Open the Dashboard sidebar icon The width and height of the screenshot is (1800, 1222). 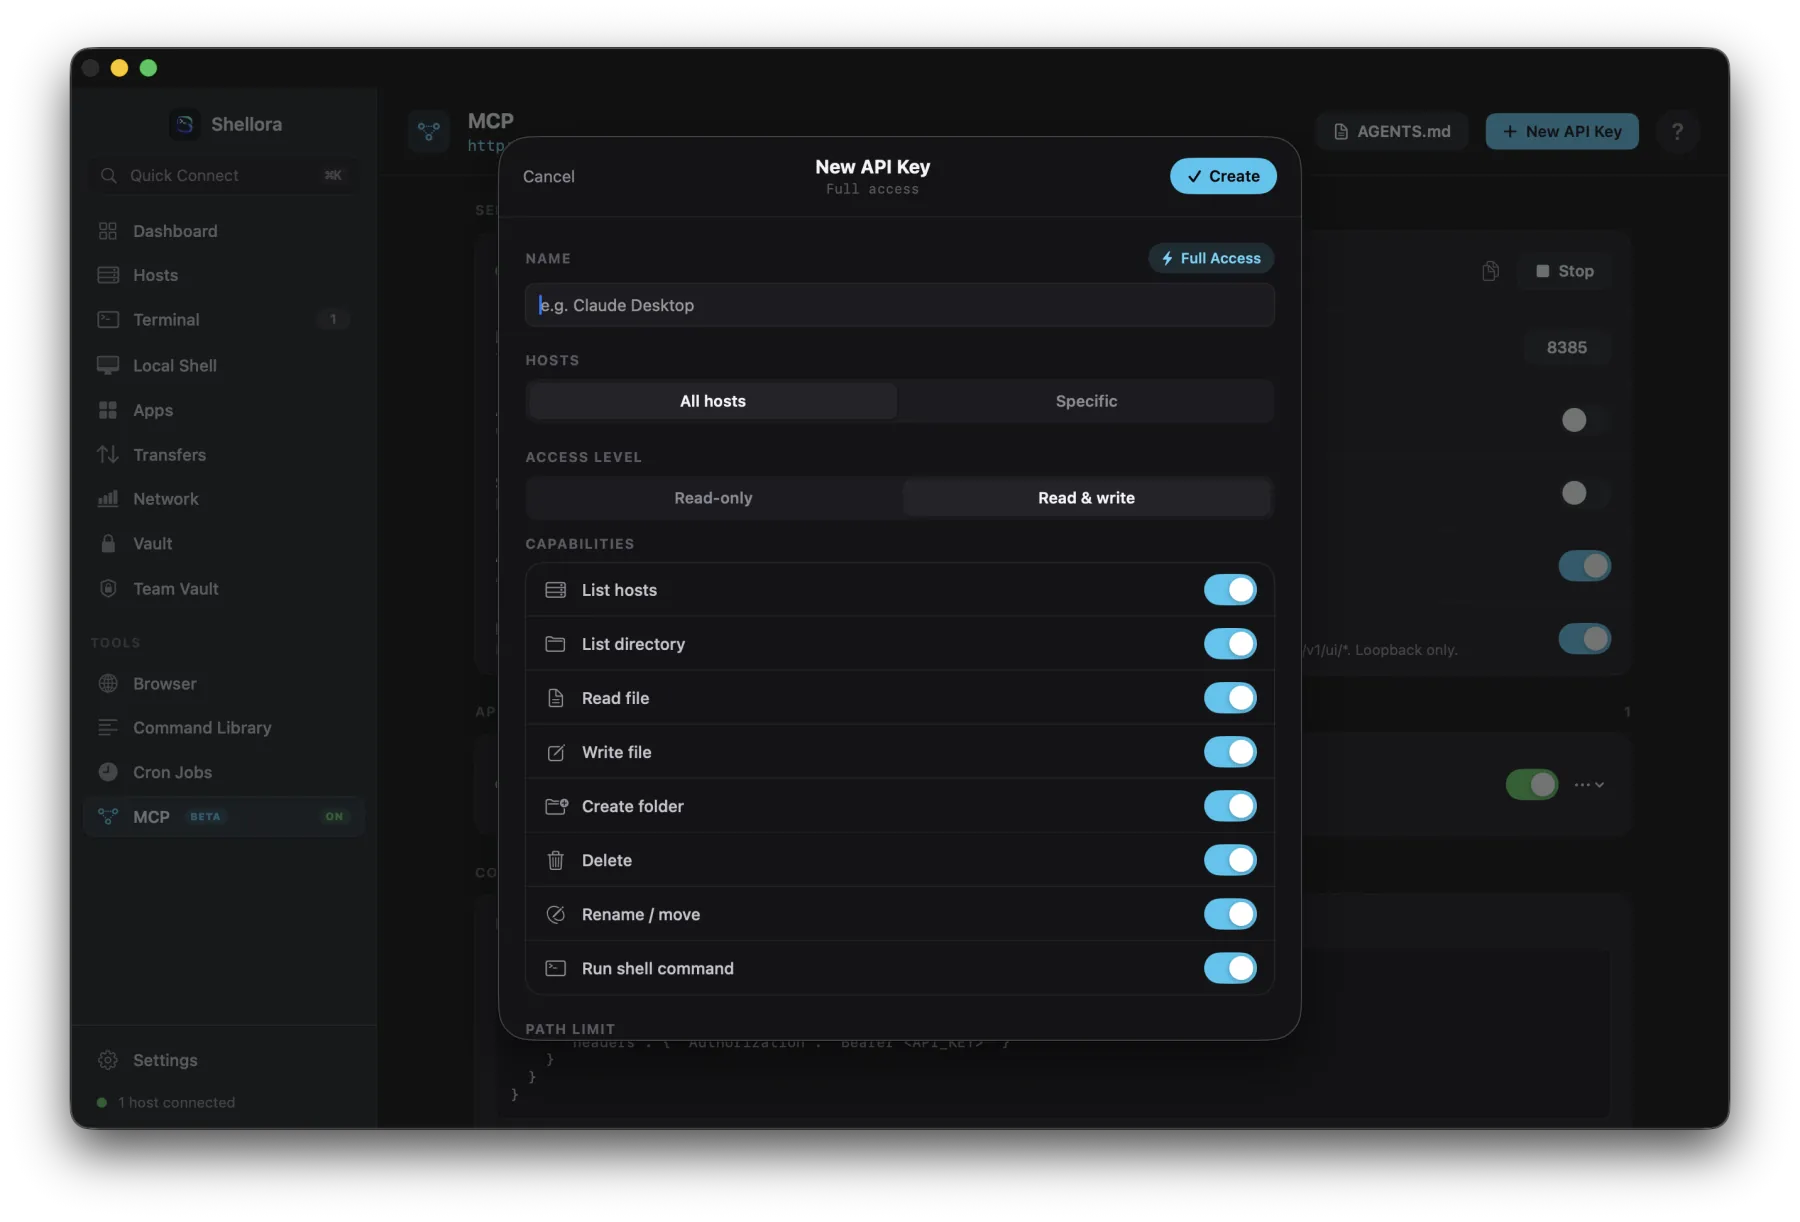pos(108,231)
